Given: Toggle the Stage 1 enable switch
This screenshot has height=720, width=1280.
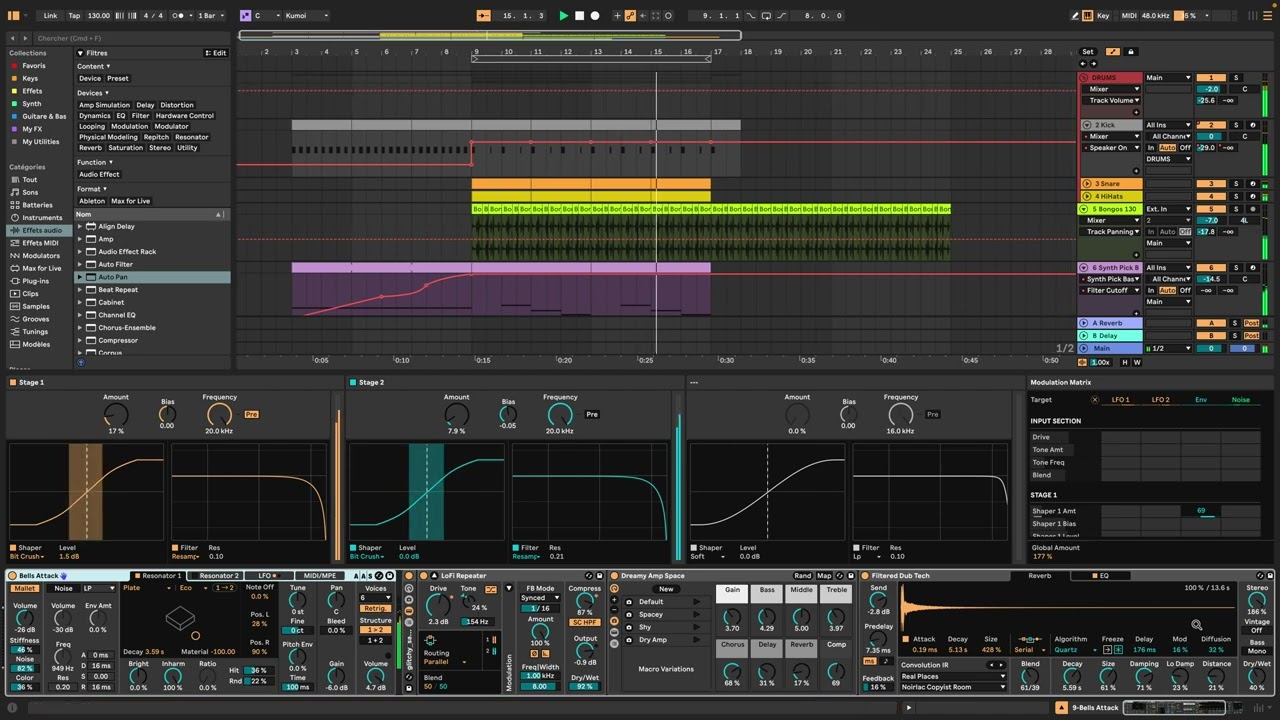Looking at the screenshot, I should coord(13,382).
